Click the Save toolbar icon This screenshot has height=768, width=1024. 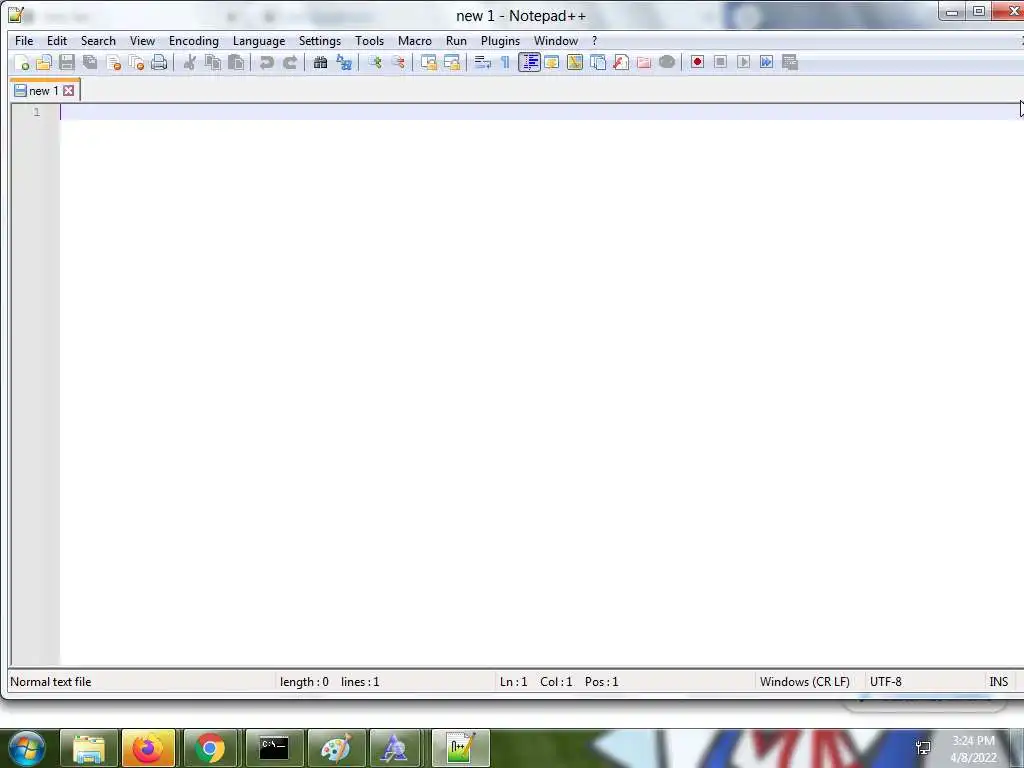coord(67,63)
